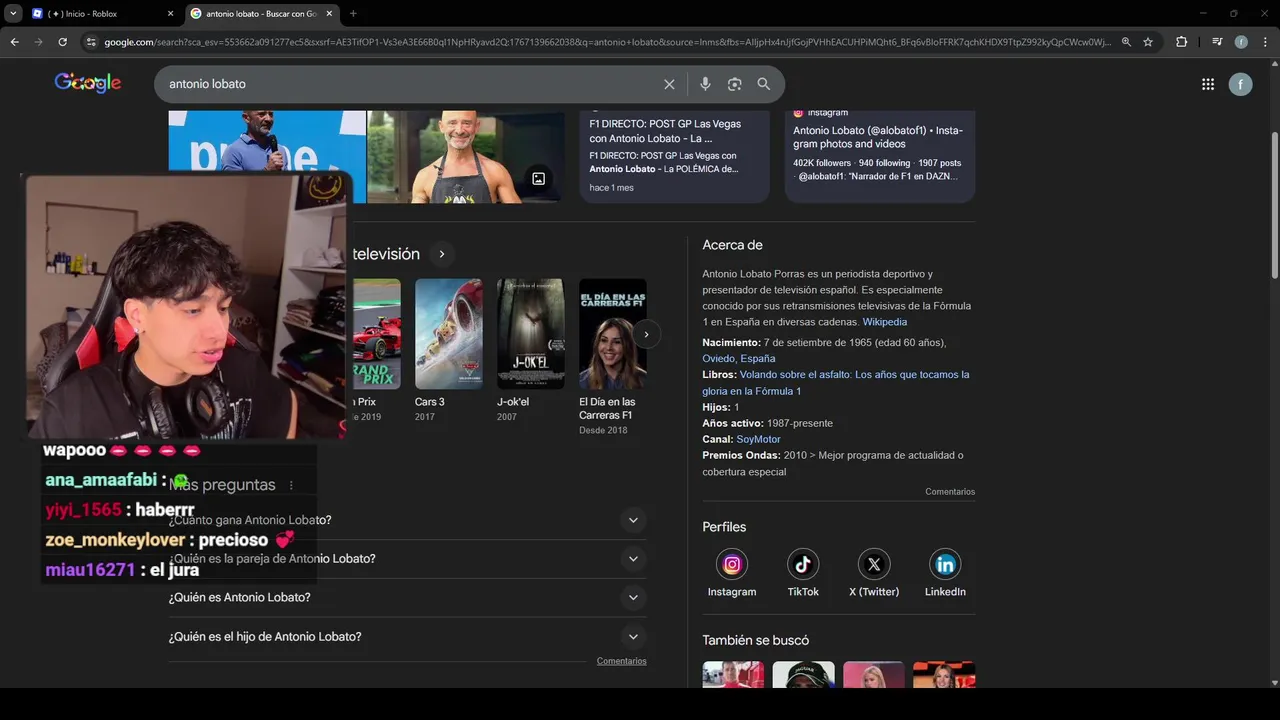
Task: Open the Instagram @alobatof1 result card
Action: 880,157
